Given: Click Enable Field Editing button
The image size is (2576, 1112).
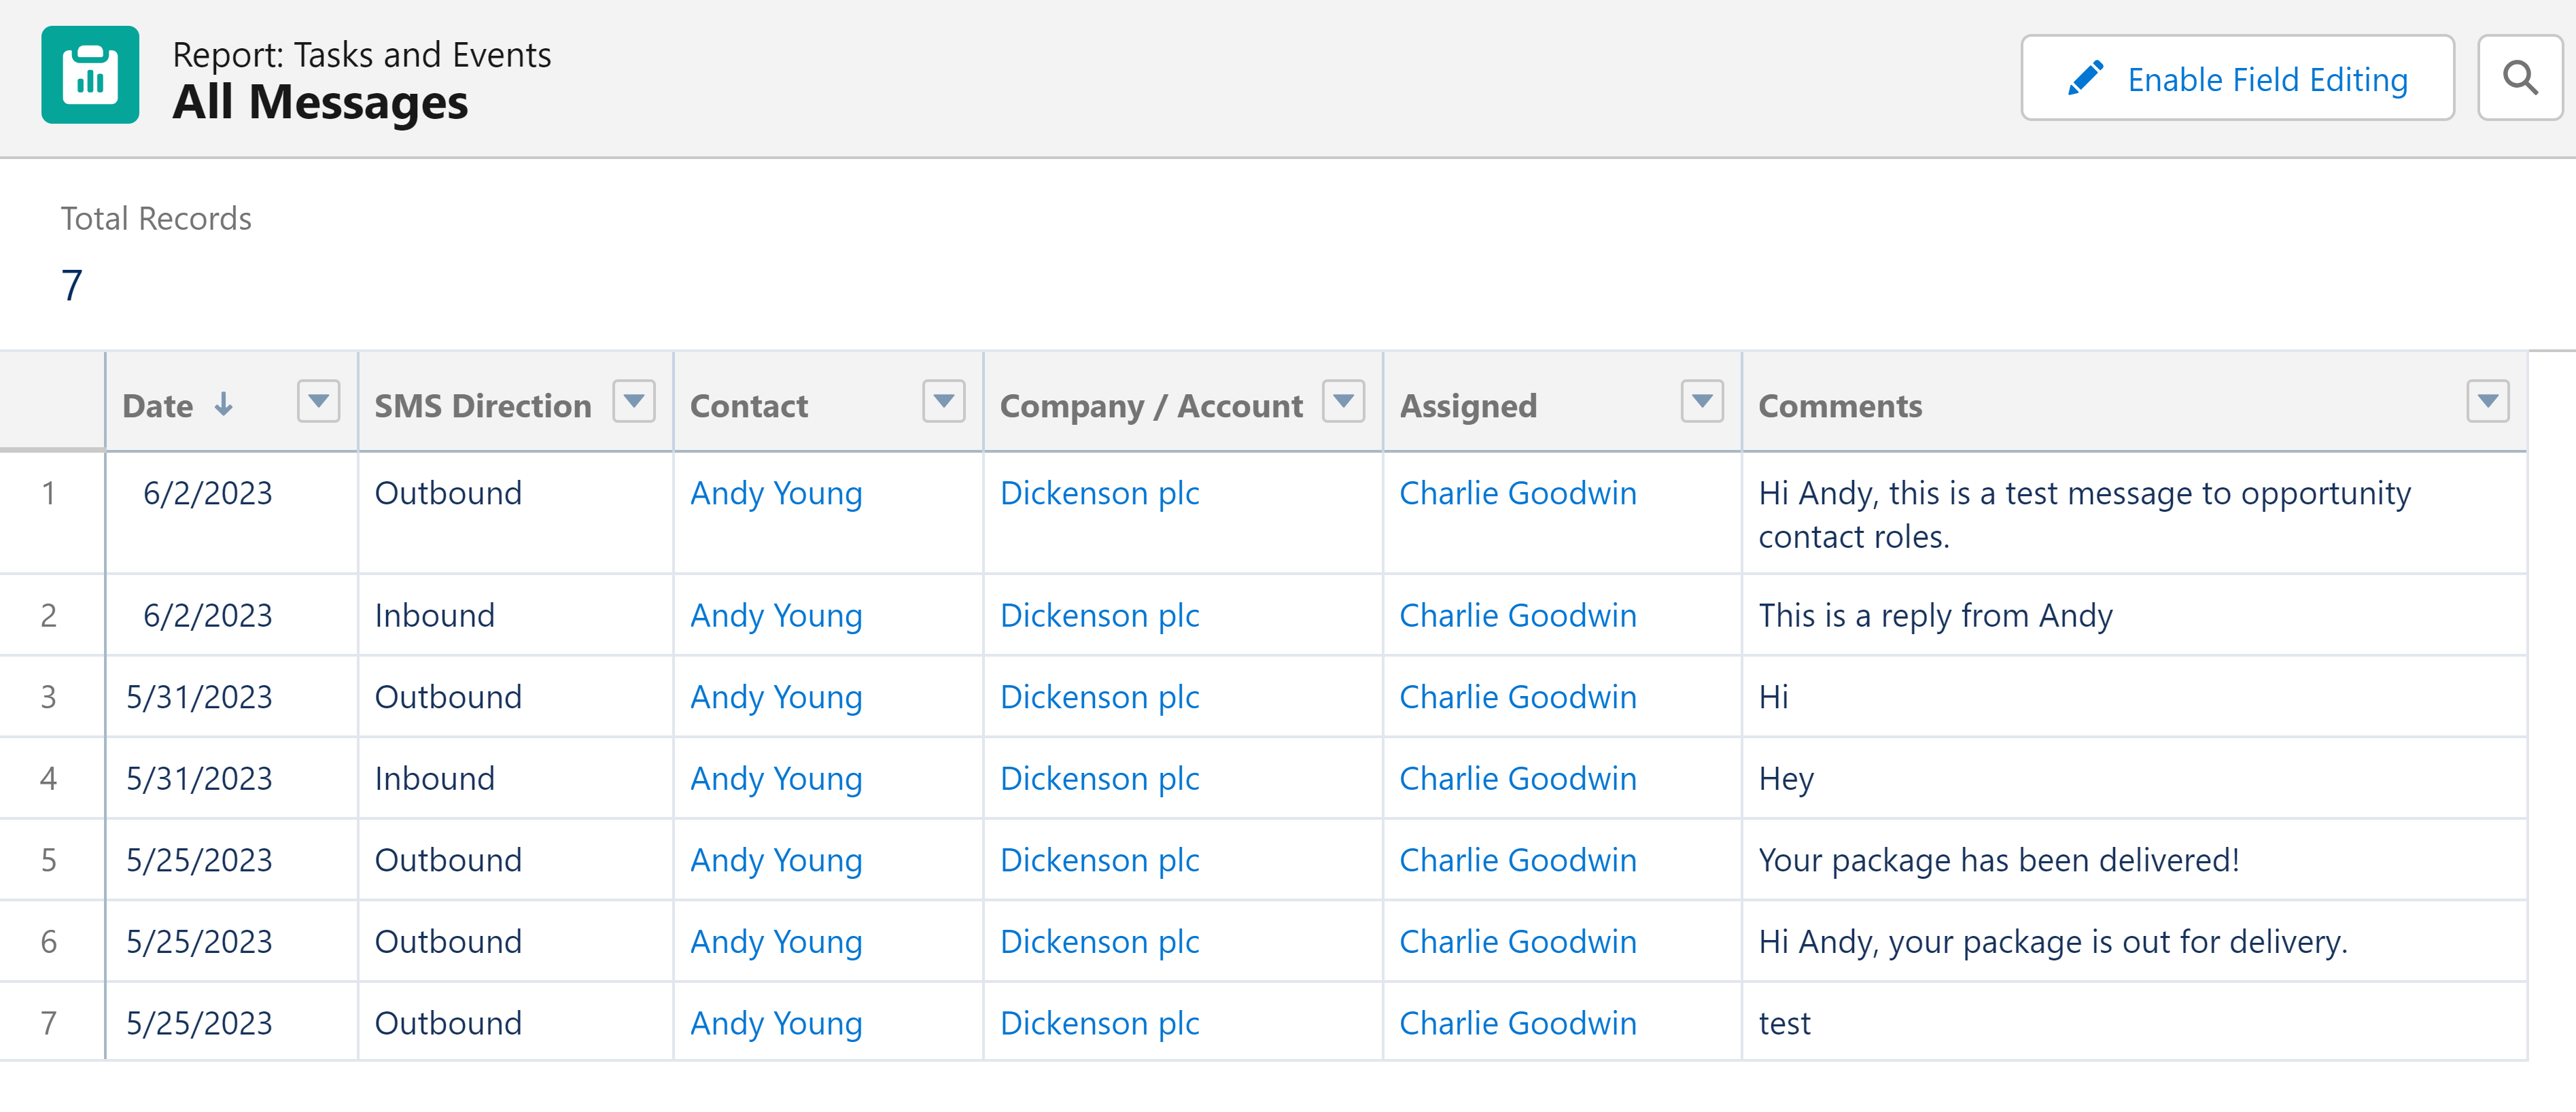Looking at the screenshot, I should tap(2238, 78).
